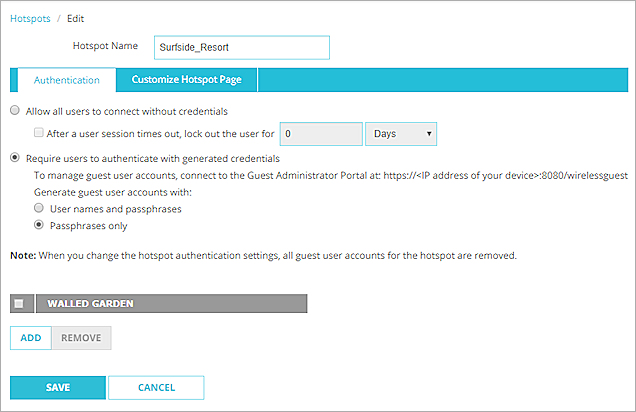Enable lock out after session timeout checkbox
Viewport: 636px width, 412px height.
[39, 133]
